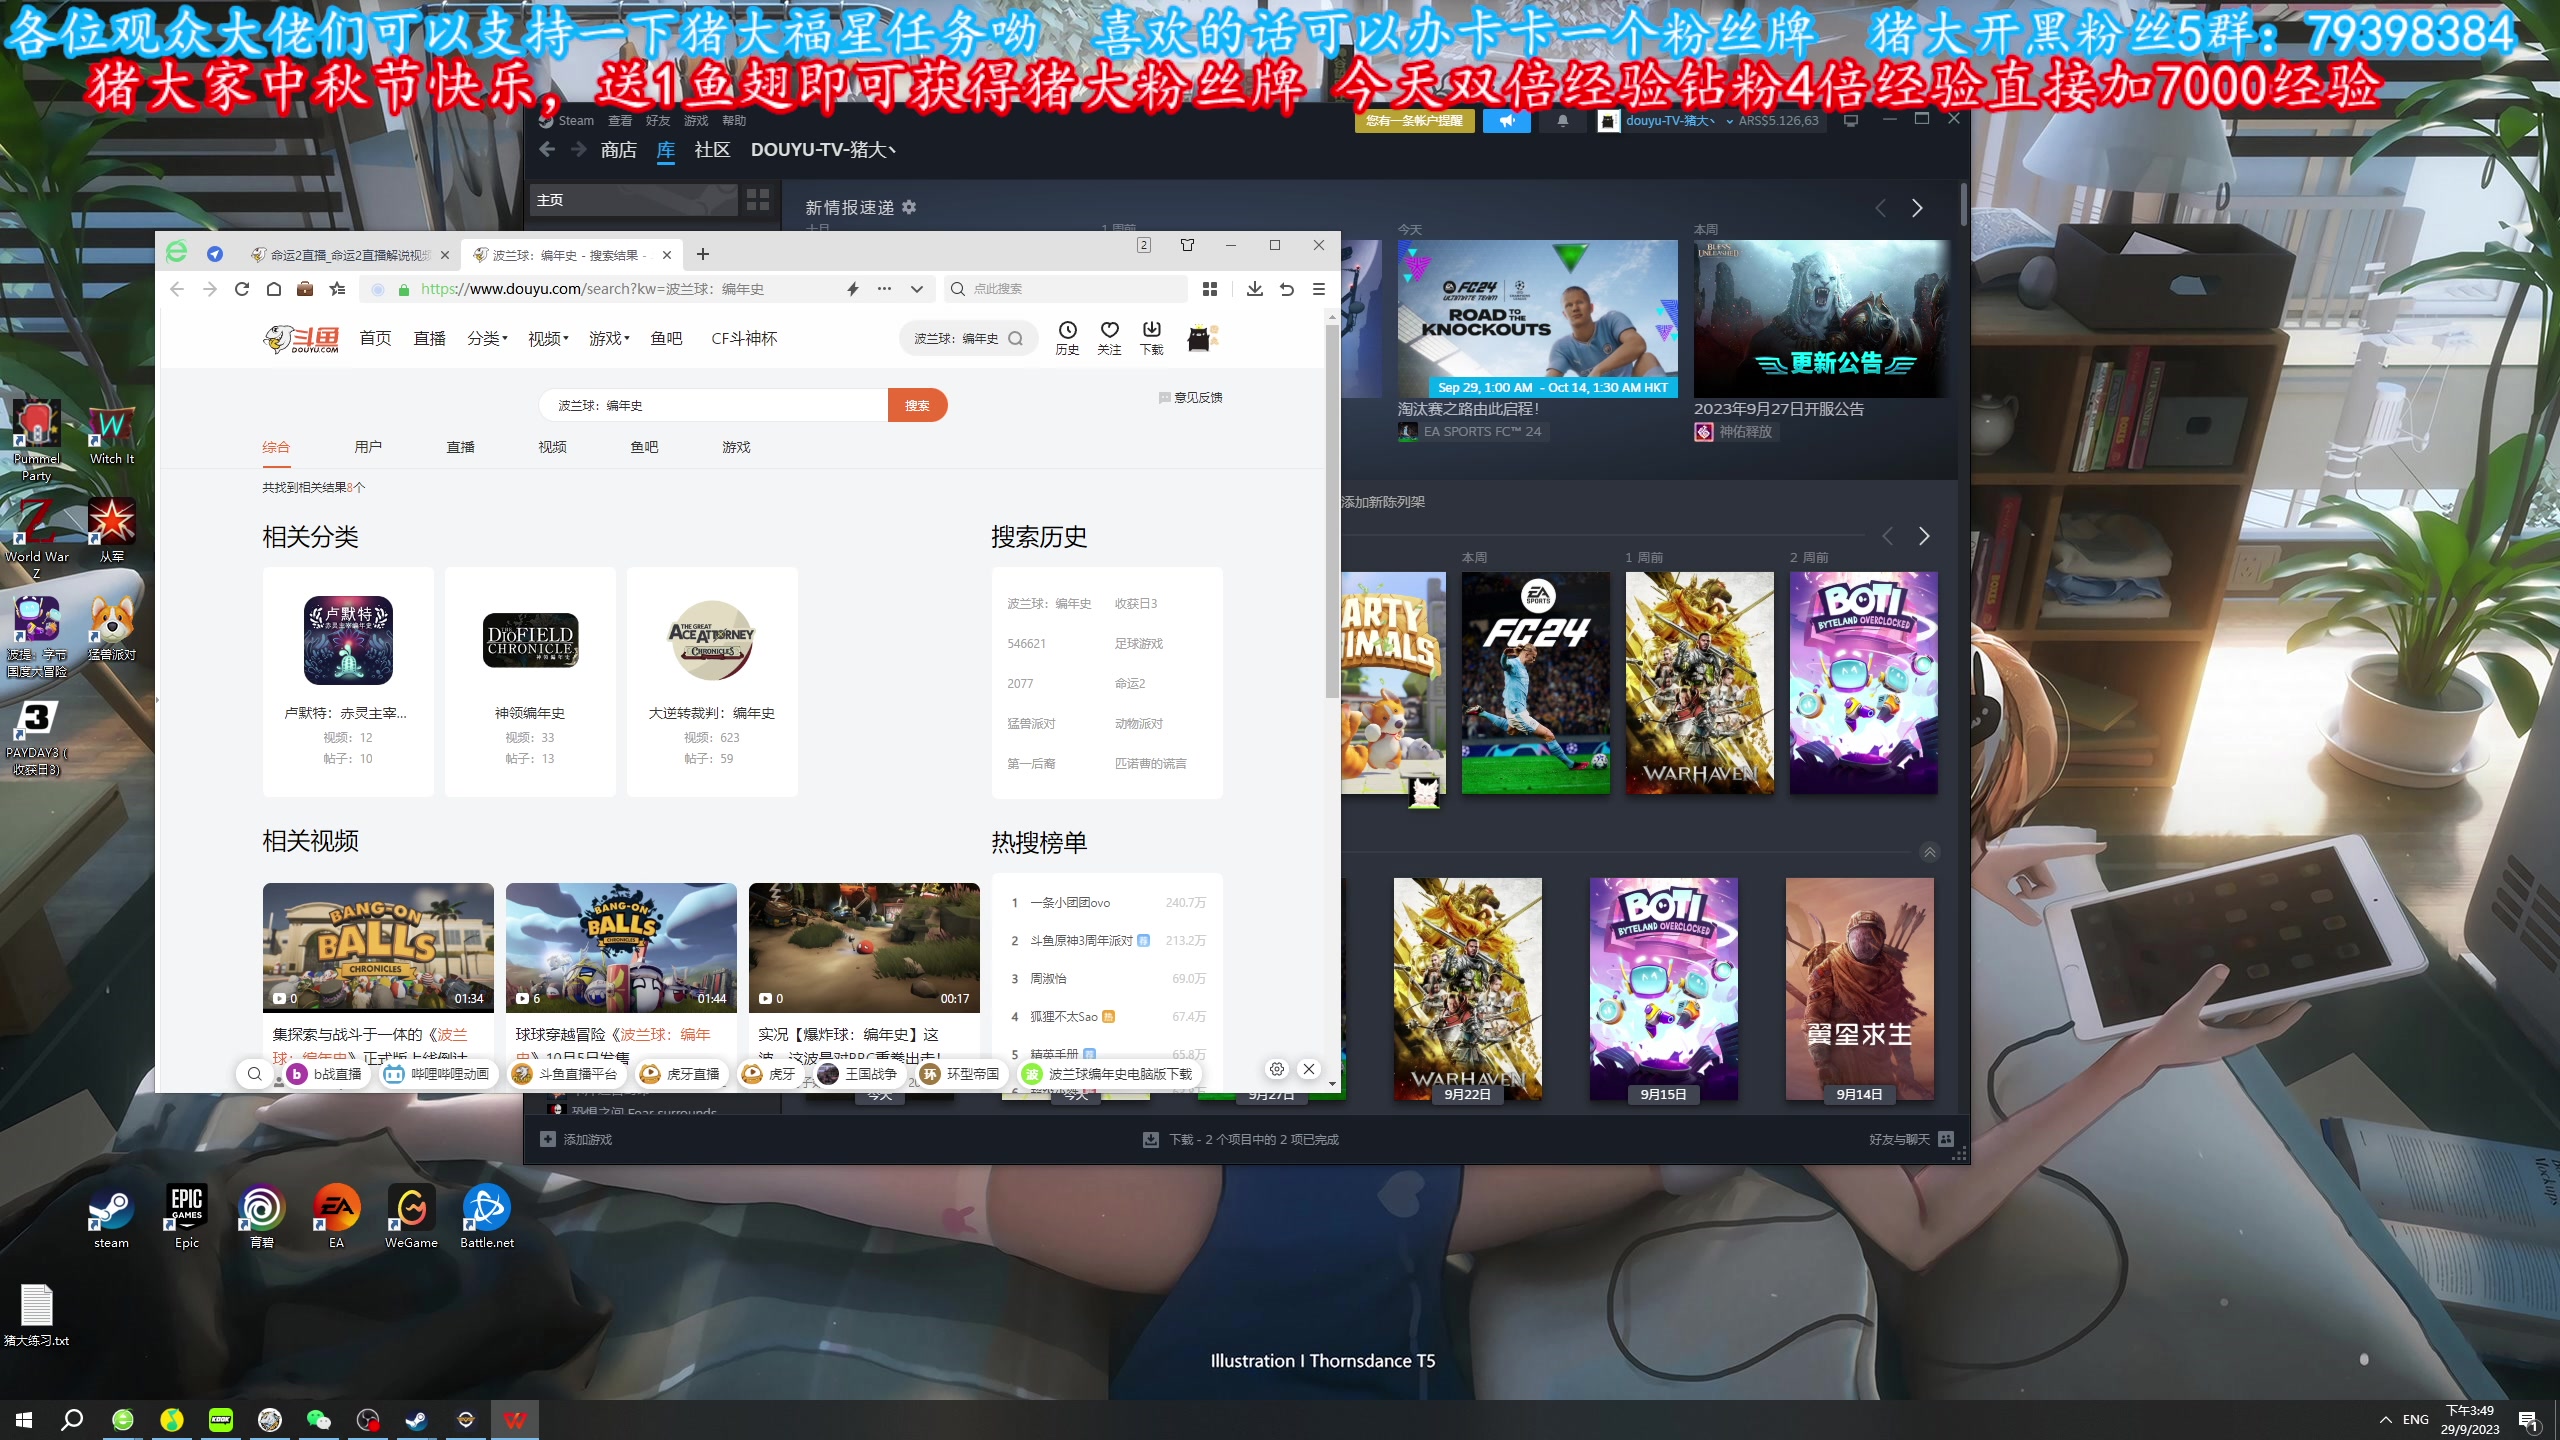This screenshot has height=1440, width=2560.
Task: Click browser back arrow
Action: pos(177,289)
